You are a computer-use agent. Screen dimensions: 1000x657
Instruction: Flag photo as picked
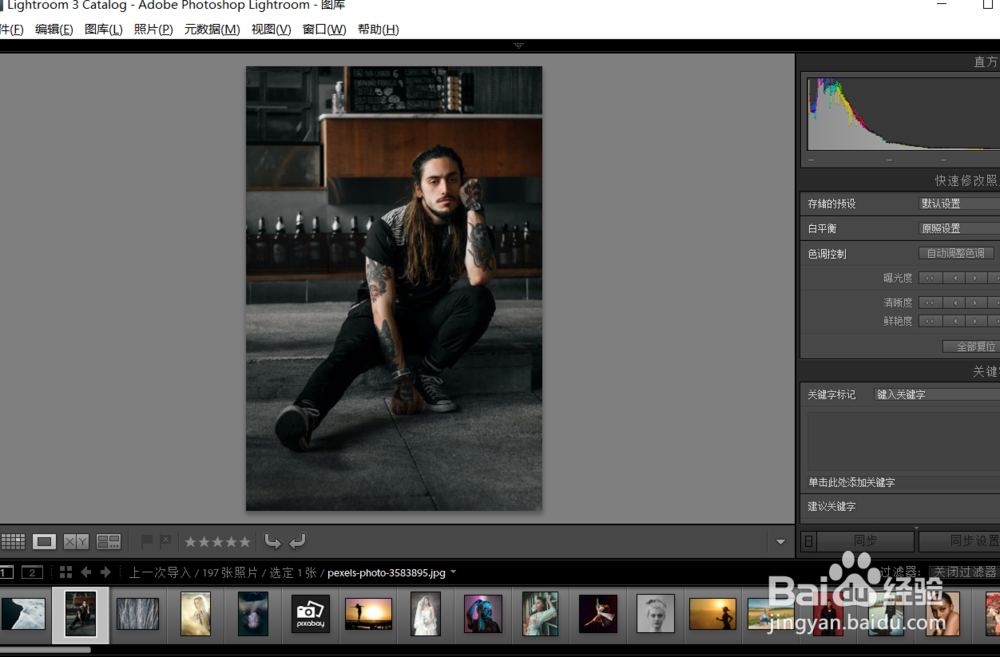147,542
